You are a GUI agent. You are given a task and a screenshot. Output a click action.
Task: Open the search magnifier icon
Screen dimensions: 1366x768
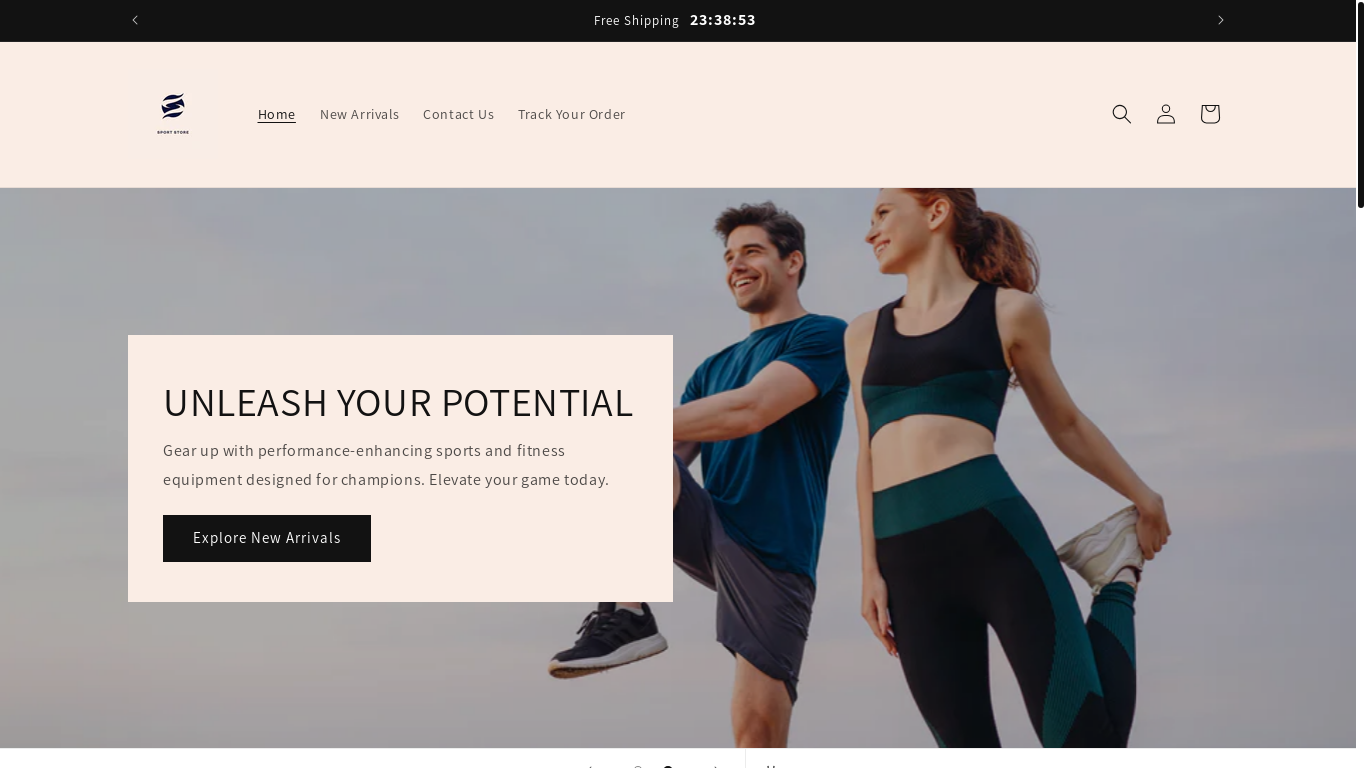(x=1122, y=114)
